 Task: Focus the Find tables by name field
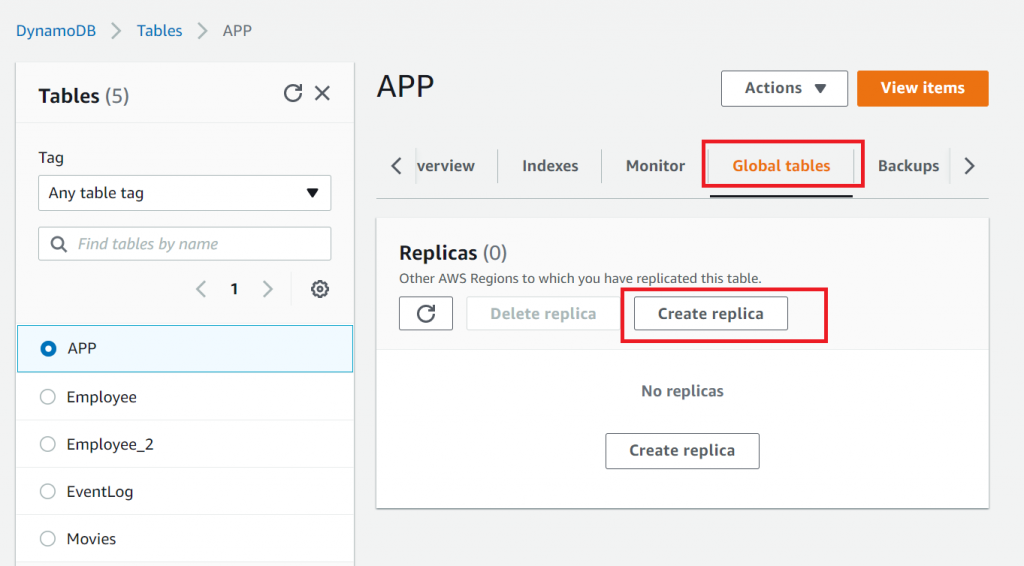click(x=185, y=244)
